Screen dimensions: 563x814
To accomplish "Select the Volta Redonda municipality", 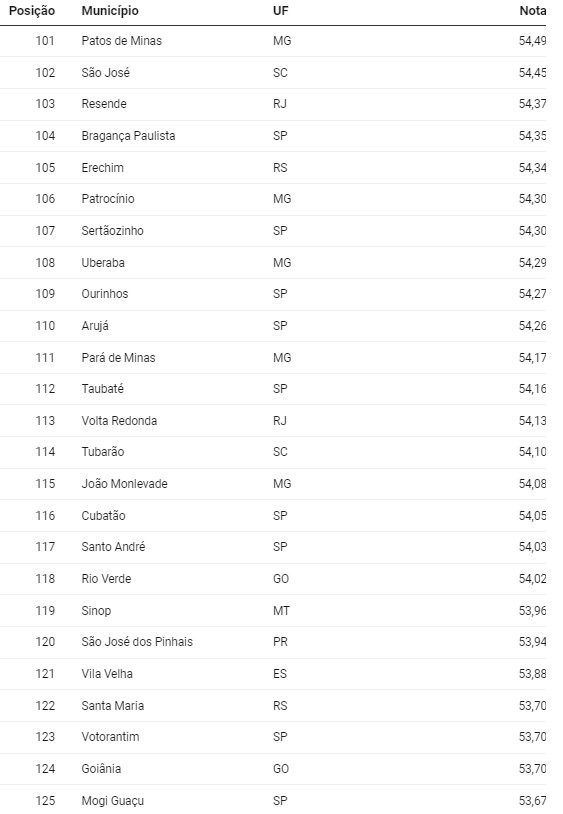I will pyautogui.click(x=119, y=420).
